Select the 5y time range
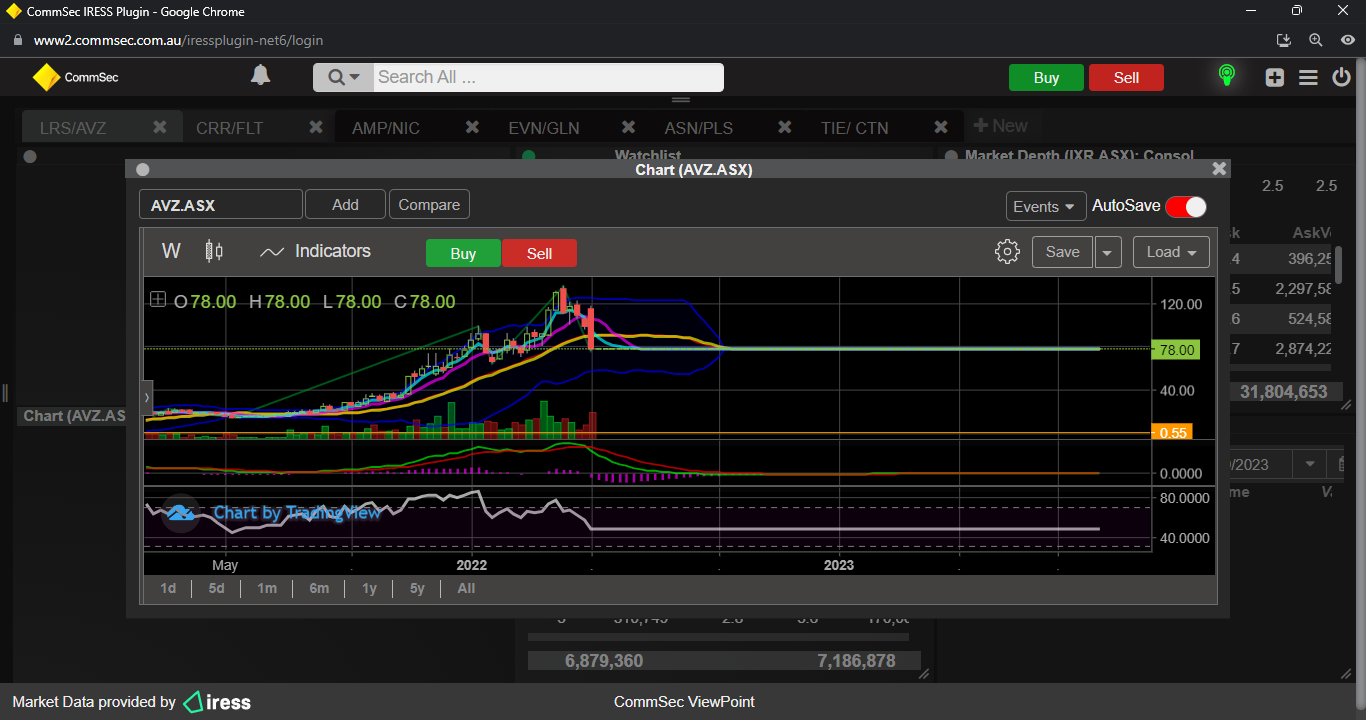The image size is (1366, 720). (x=418, y=589)
